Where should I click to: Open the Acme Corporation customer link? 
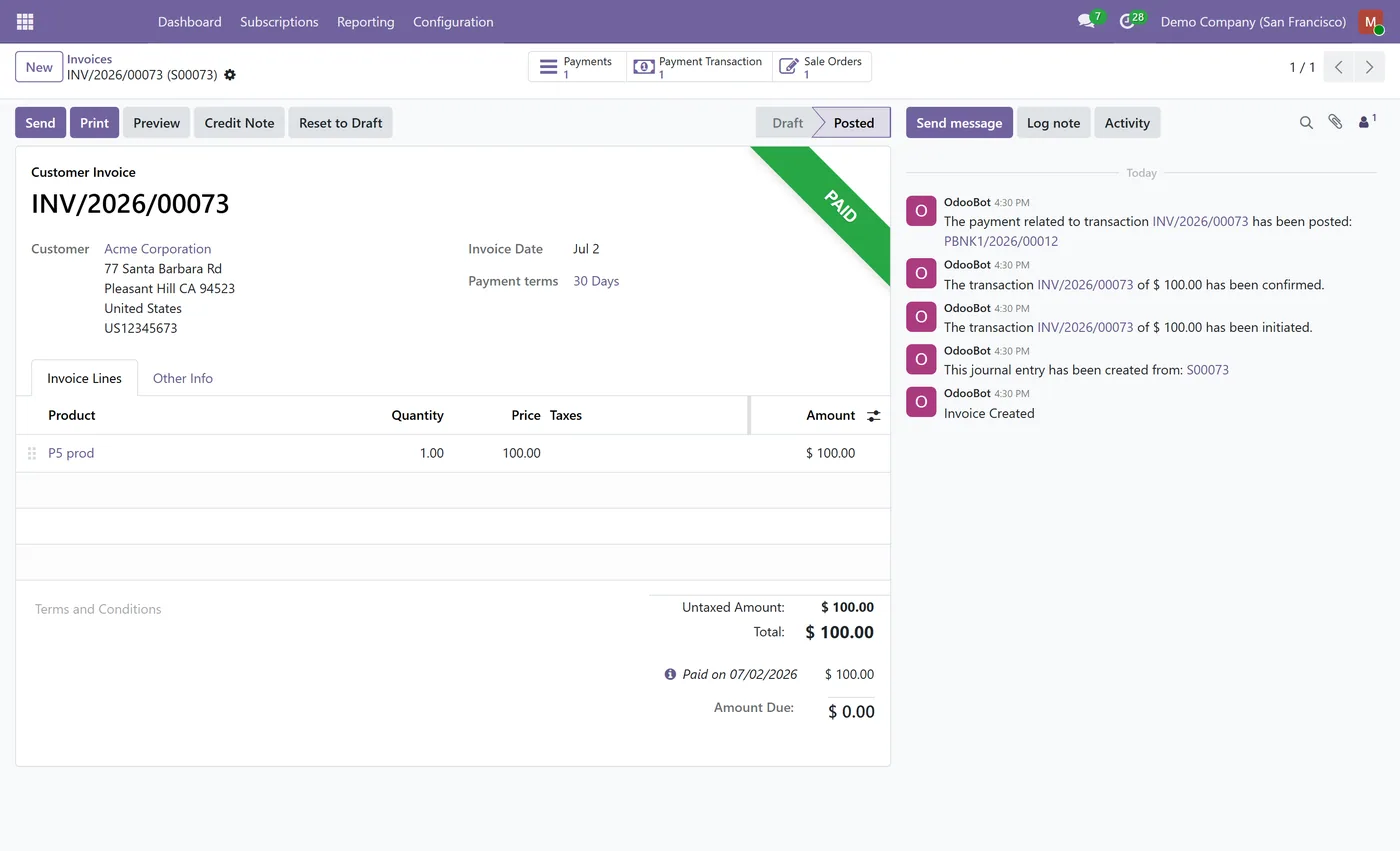point(158,249)
